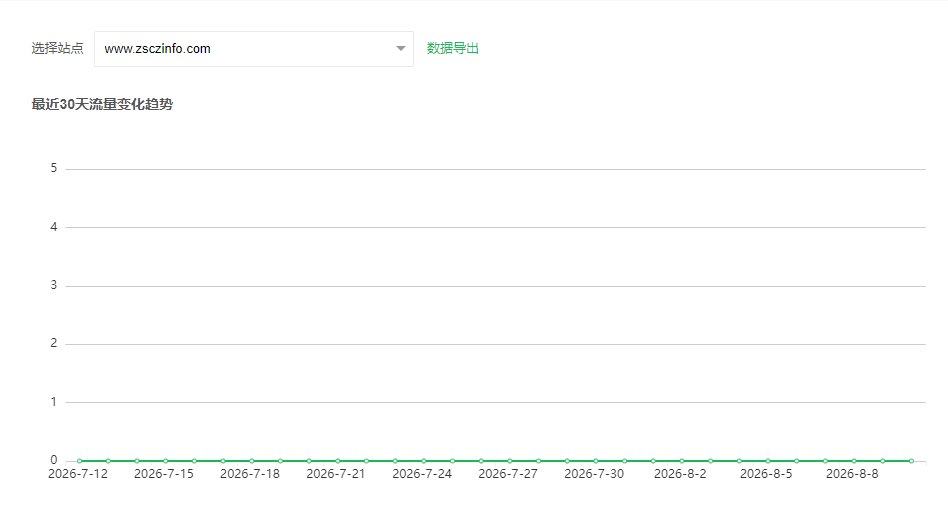948x530 pixels.
Task: Click the 选择站点 label
Action: coord(57,48)
